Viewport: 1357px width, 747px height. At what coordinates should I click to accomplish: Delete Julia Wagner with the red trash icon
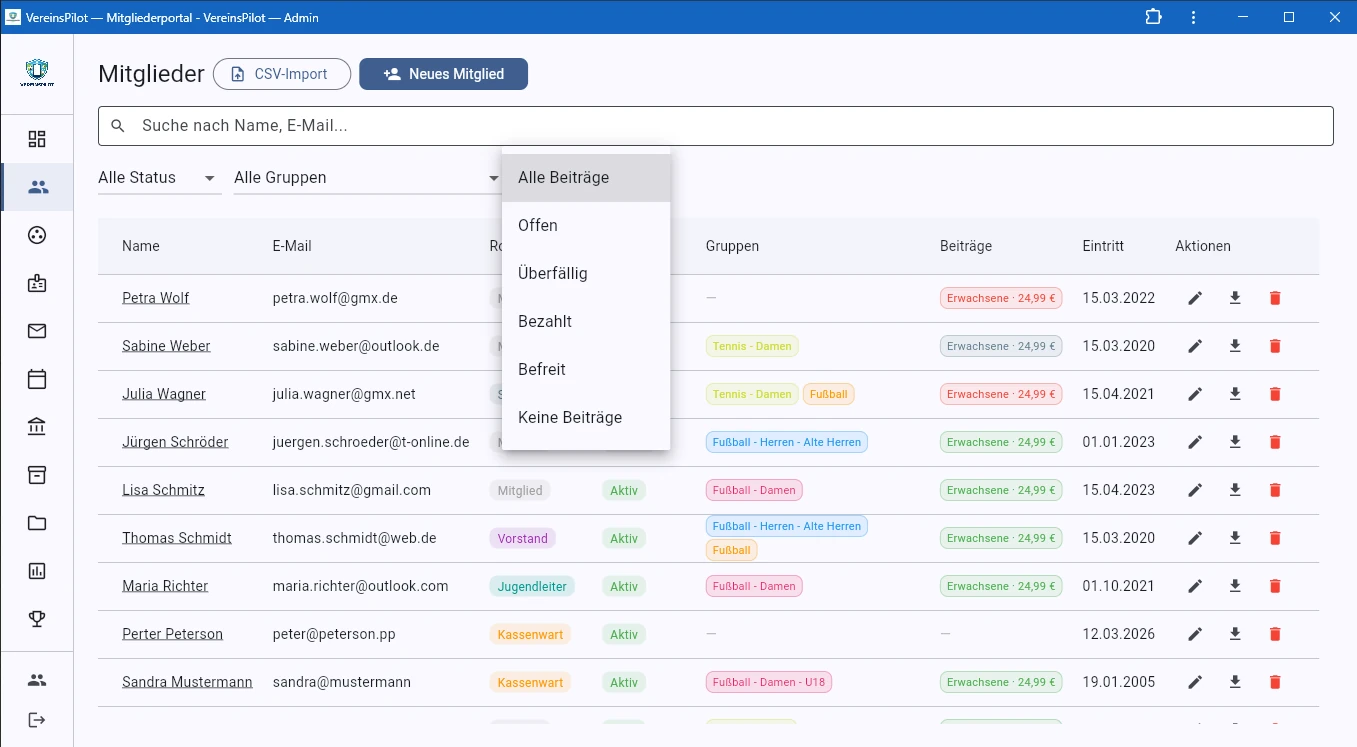(1275, 394)
